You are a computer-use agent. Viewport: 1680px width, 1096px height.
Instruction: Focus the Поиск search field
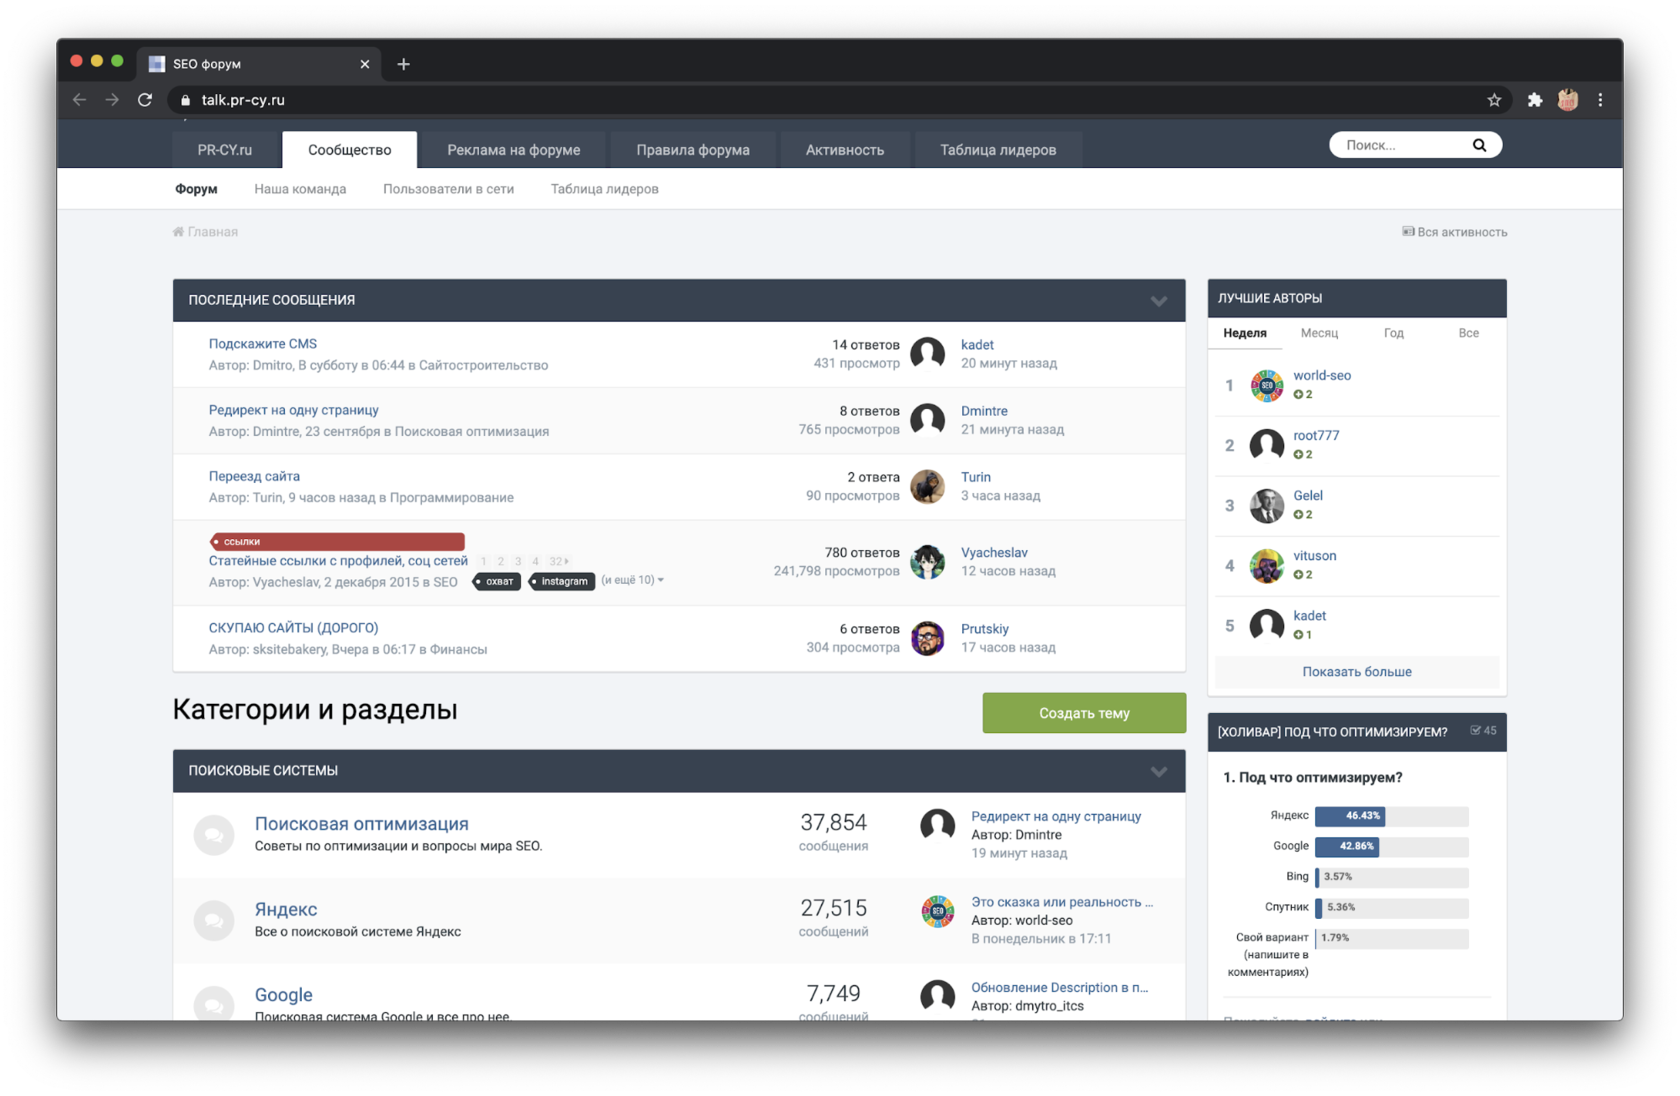pyautogui.click(x=1400, y=145)
